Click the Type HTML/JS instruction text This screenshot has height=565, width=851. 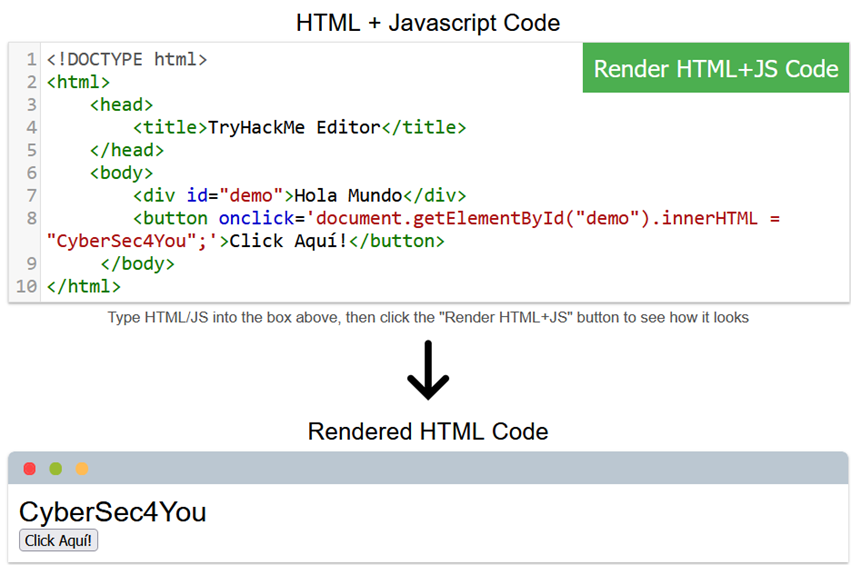coord(427,318)
